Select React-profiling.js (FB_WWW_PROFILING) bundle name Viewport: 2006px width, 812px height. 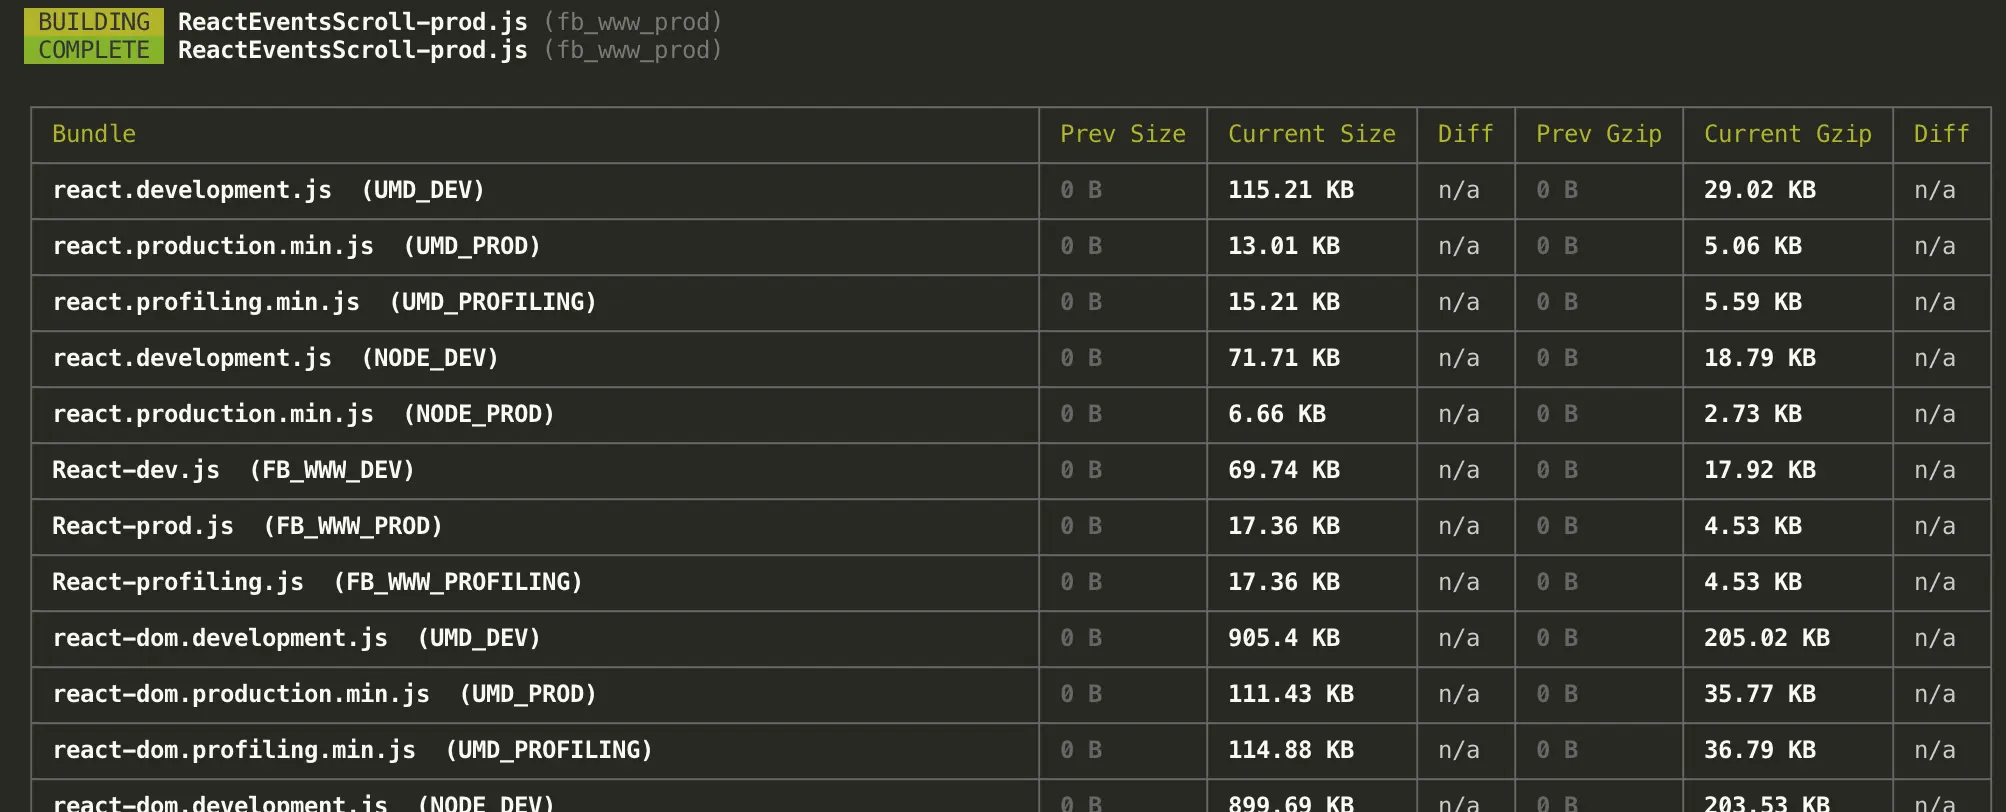[317, 582]
